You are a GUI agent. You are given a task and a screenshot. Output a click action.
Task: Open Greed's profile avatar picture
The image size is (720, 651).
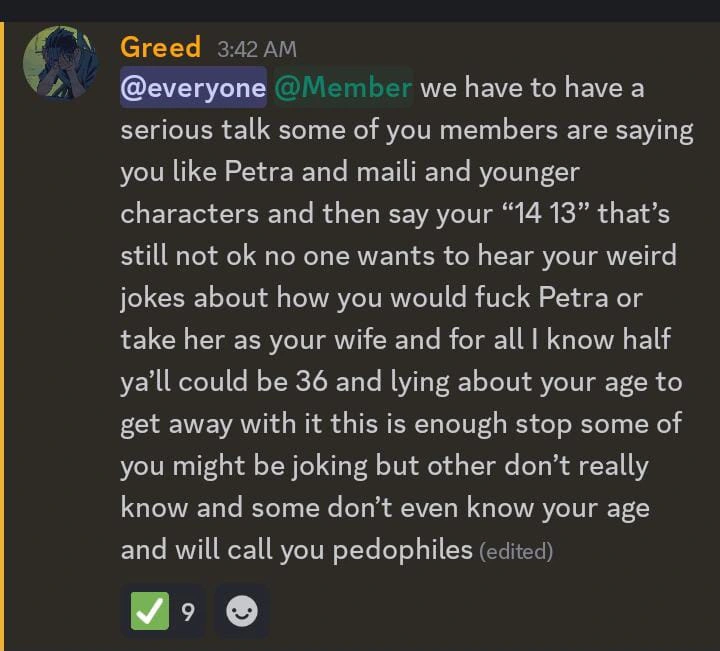60,62
